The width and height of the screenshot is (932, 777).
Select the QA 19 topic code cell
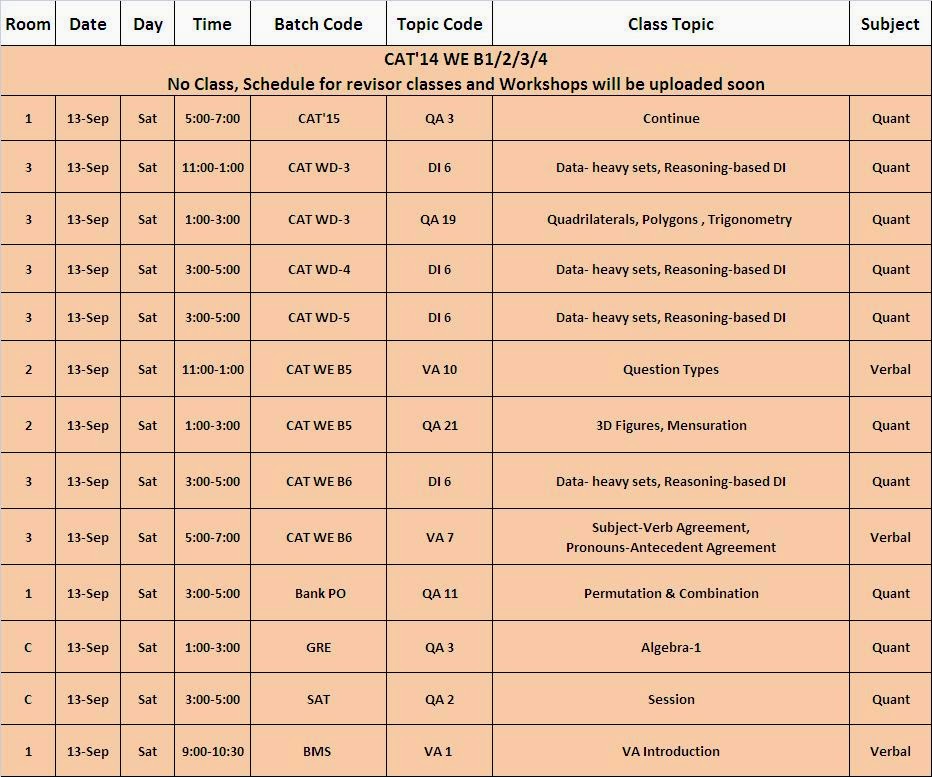(x=439, y=219)
